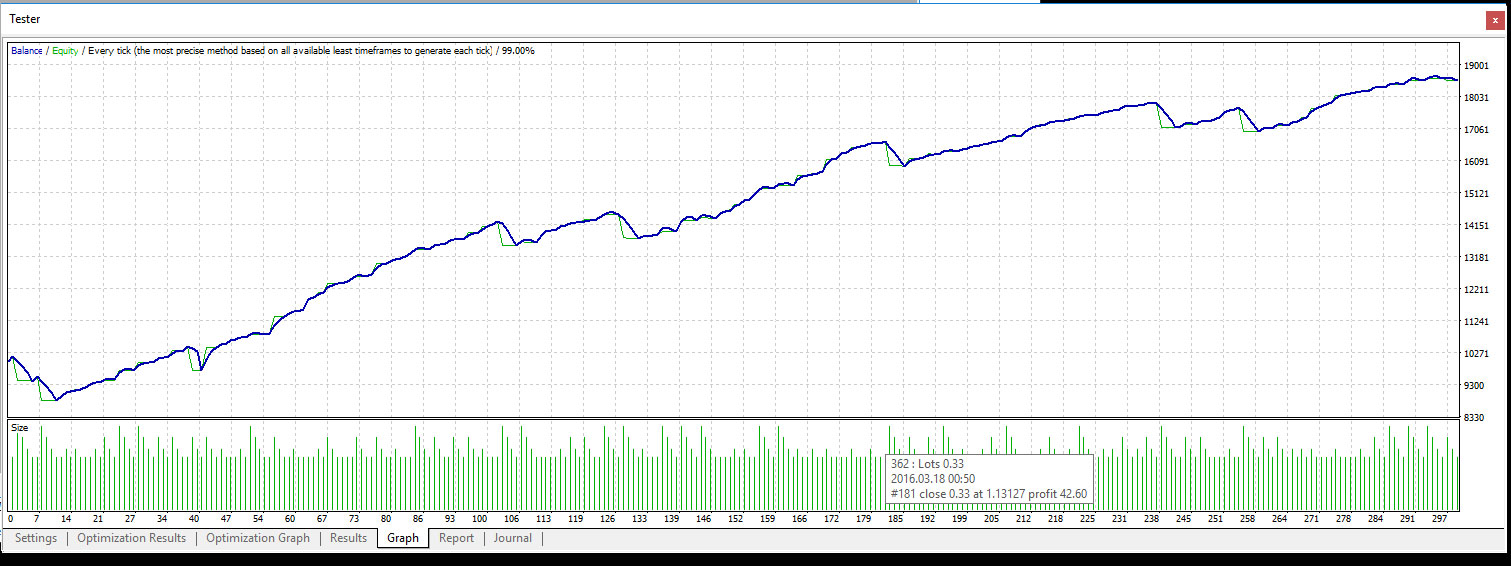
Task: Click trade number 166 on the bottom axis
Action: (799, 519)
